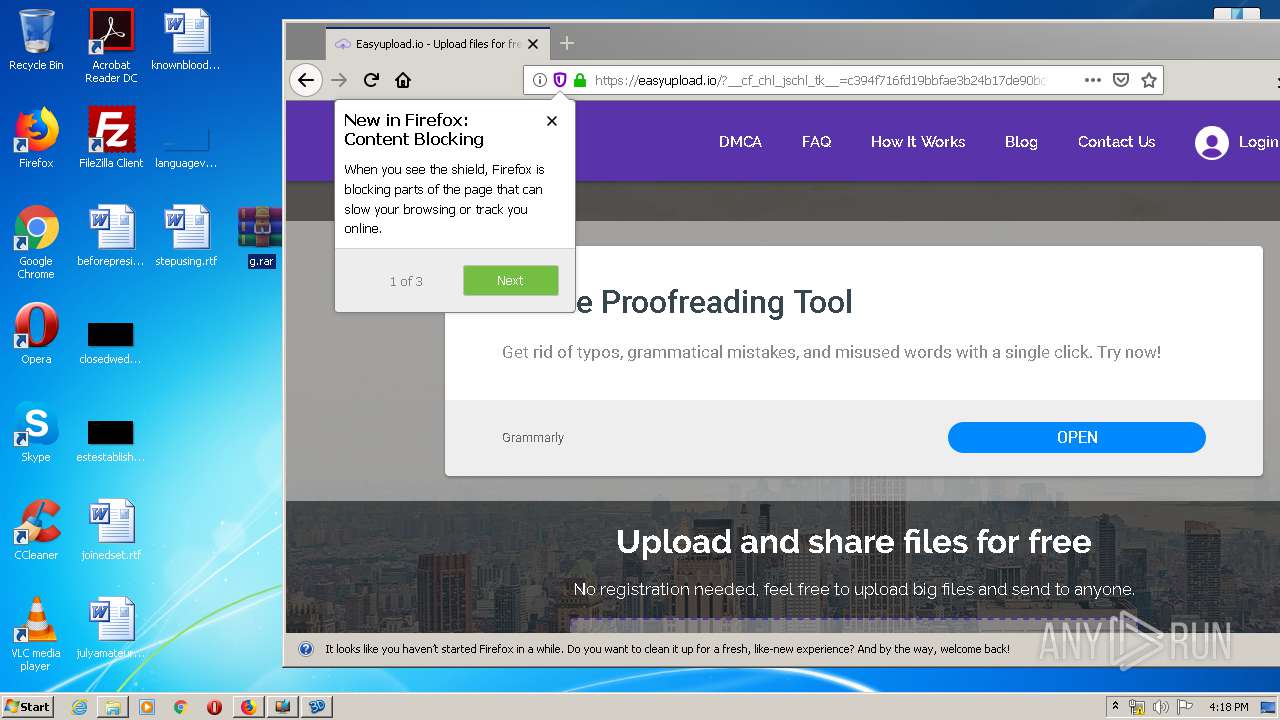
Task: Open the Firefox home page
Action: [403, 80]
